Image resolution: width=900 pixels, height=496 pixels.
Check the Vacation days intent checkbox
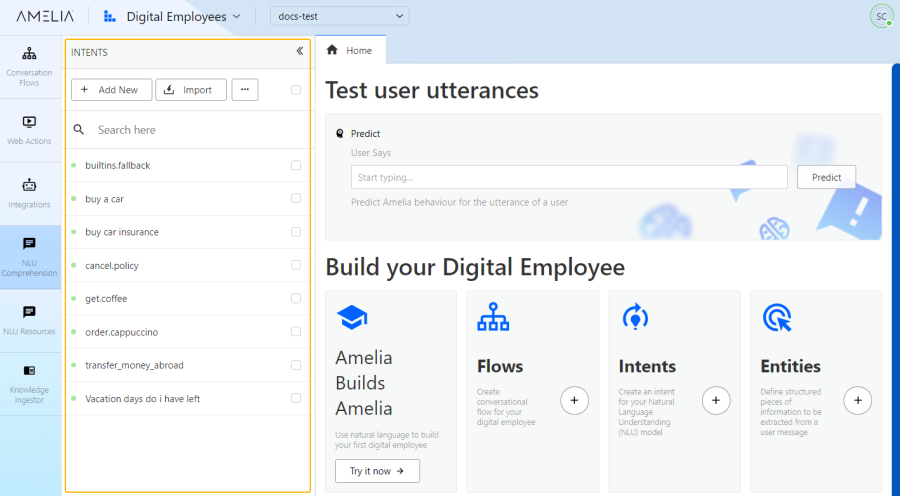click(x=296, y=398)
